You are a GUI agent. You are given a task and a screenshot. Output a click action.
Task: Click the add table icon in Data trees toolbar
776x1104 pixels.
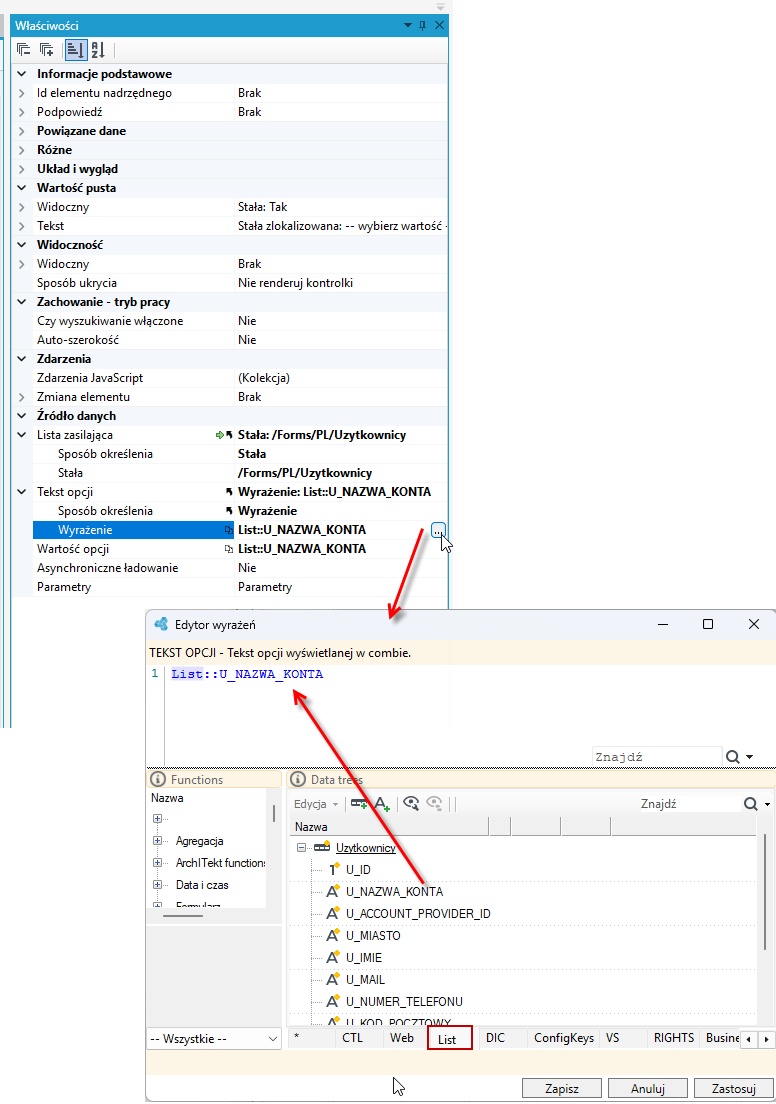(359, 803)
